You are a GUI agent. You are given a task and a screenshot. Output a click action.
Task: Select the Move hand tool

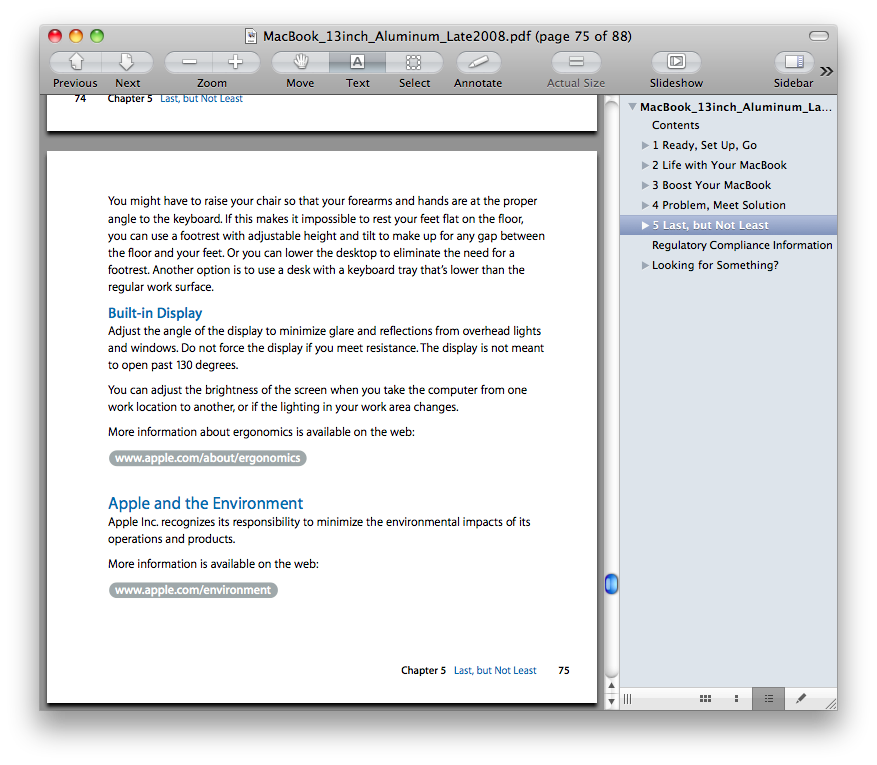(x=301, y=62)
